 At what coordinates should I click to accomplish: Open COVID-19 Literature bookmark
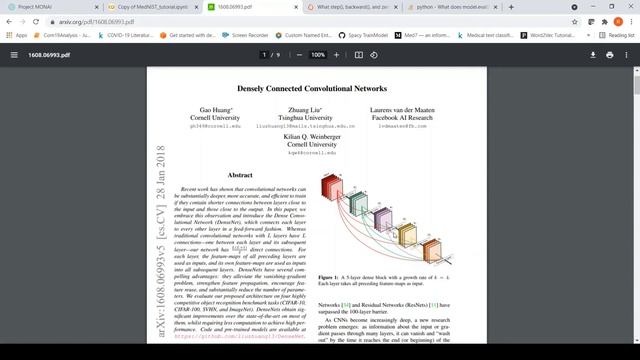coord(126,36)
